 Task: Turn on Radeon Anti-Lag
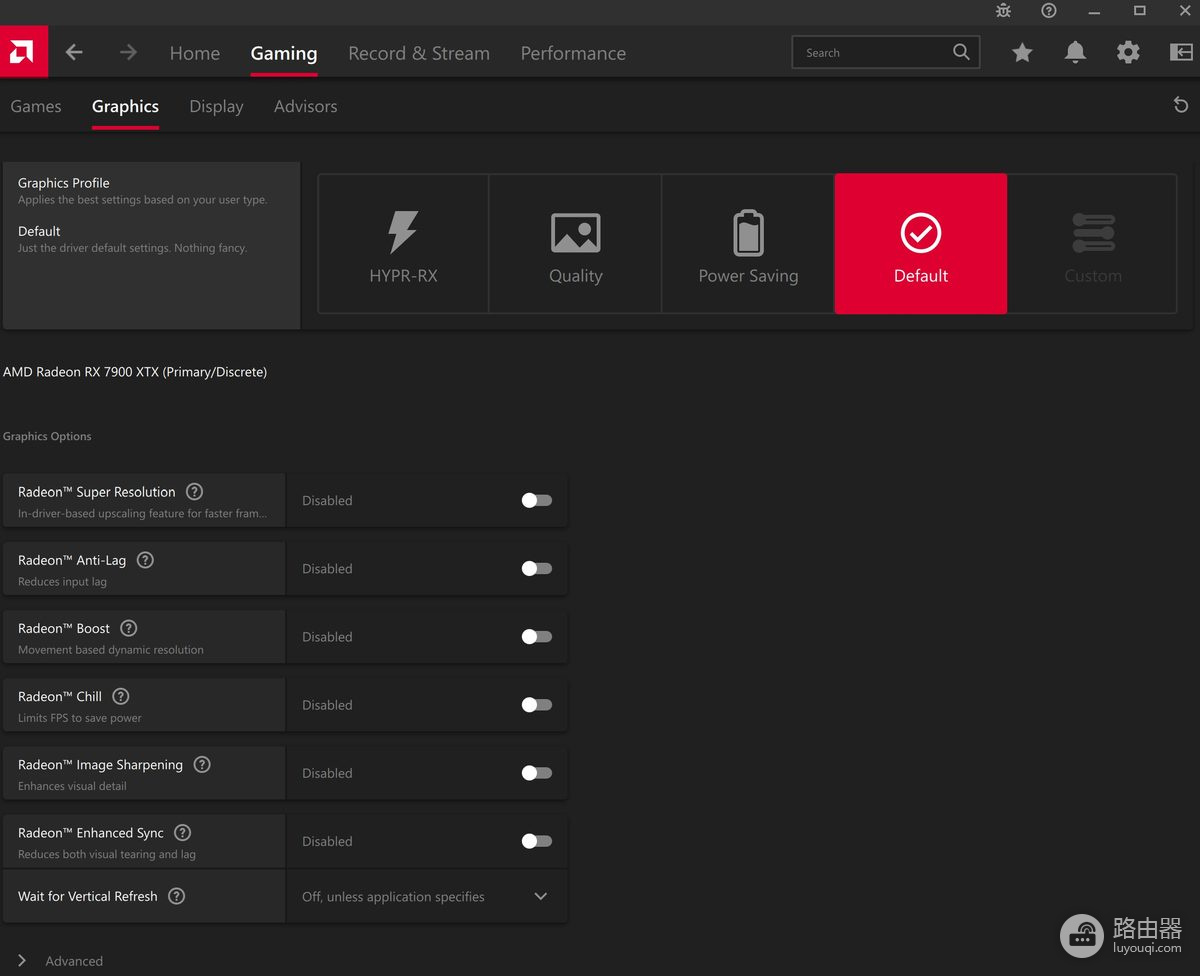click(x=537, y=568)
